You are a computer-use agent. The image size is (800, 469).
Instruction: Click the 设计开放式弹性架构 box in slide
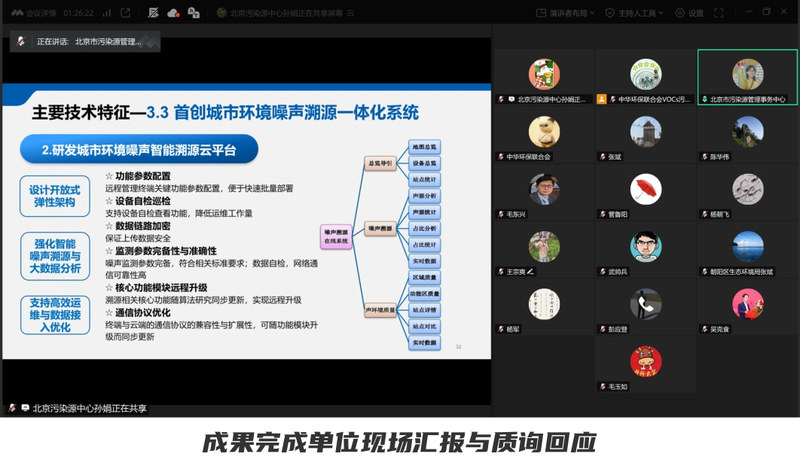point(55,196)
